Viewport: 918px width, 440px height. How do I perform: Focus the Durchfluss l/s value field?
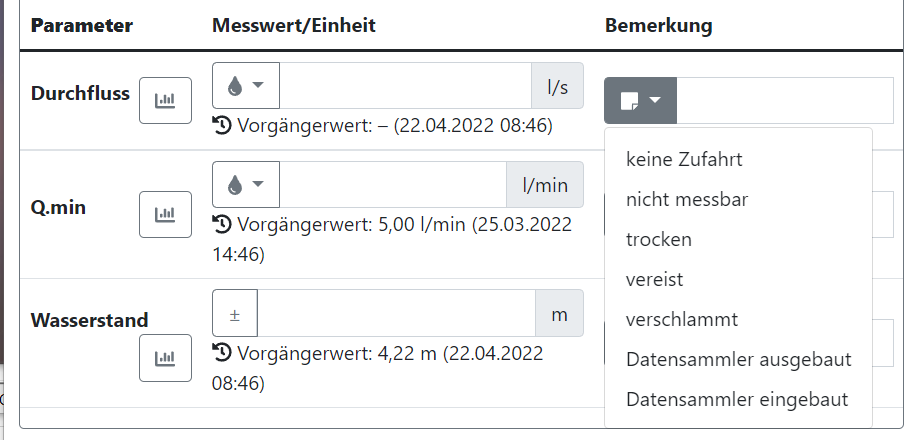[x=405, y=85]
